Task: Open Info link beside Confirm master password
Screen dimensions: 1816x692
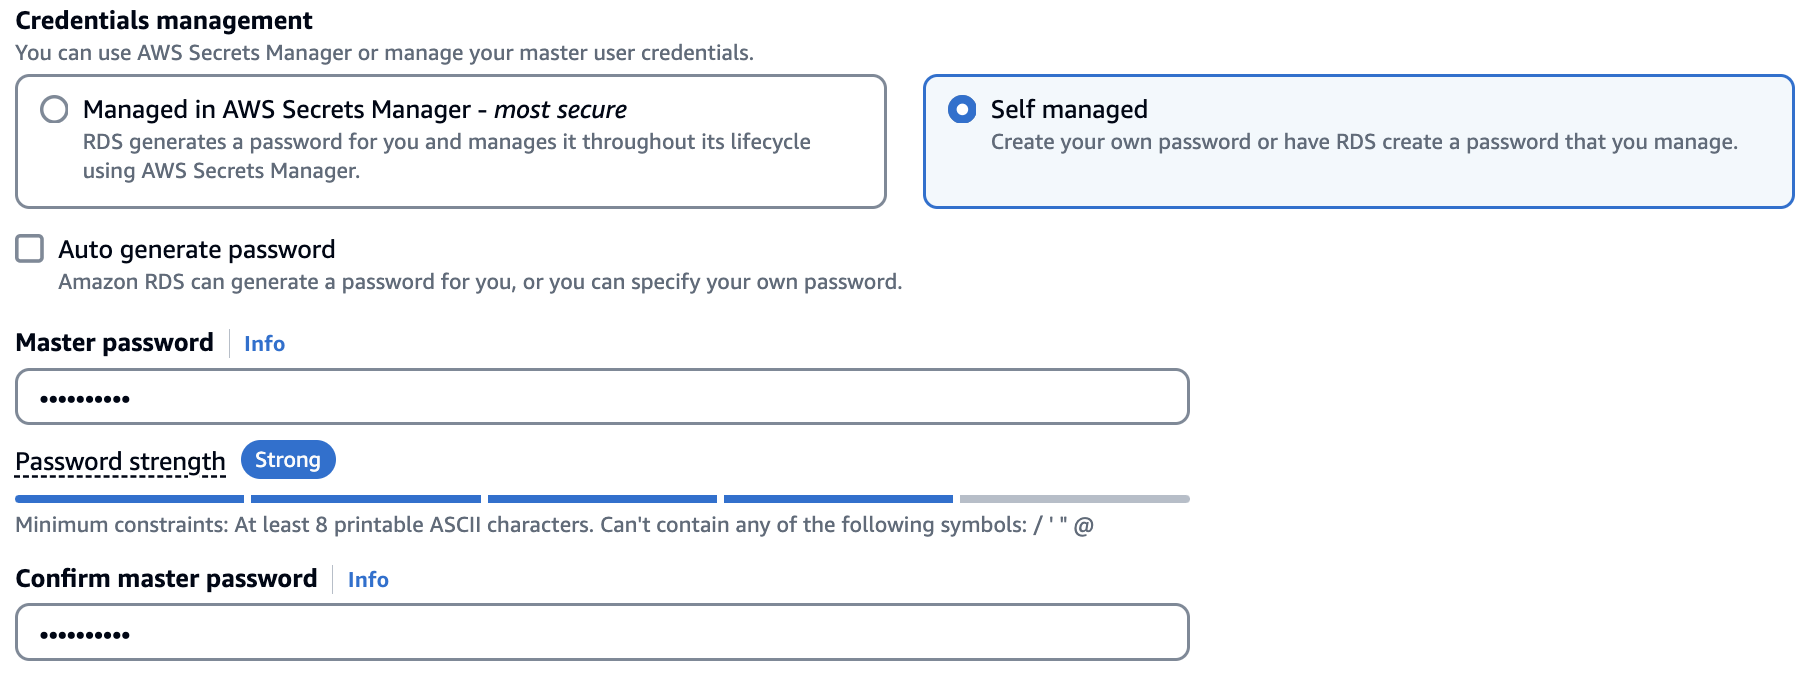Action: [x=368, y=580]
